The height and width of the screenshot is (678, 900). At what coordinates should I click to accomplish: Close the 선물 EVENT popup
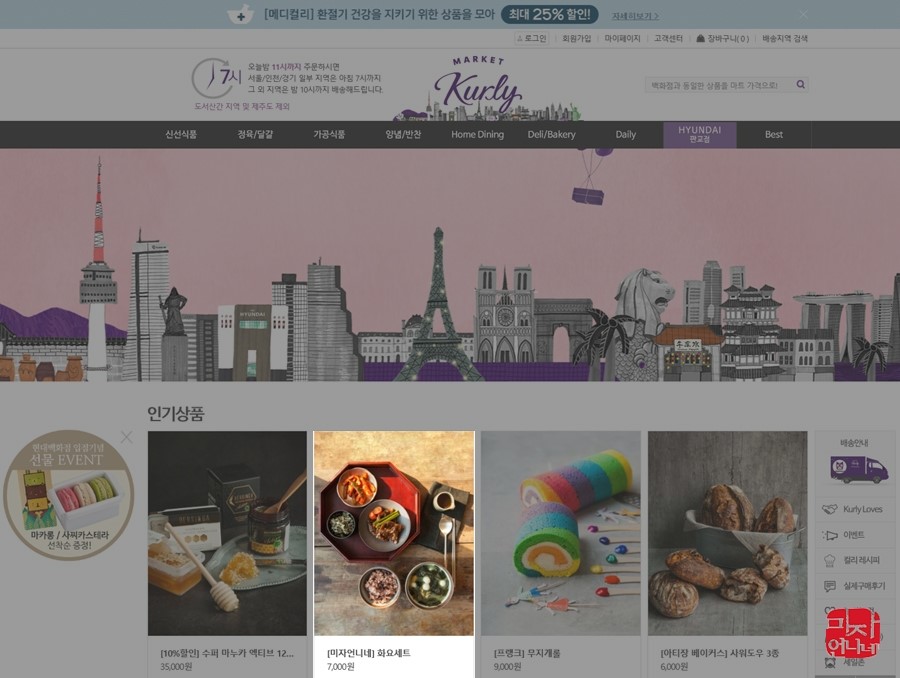coord(127,437)
